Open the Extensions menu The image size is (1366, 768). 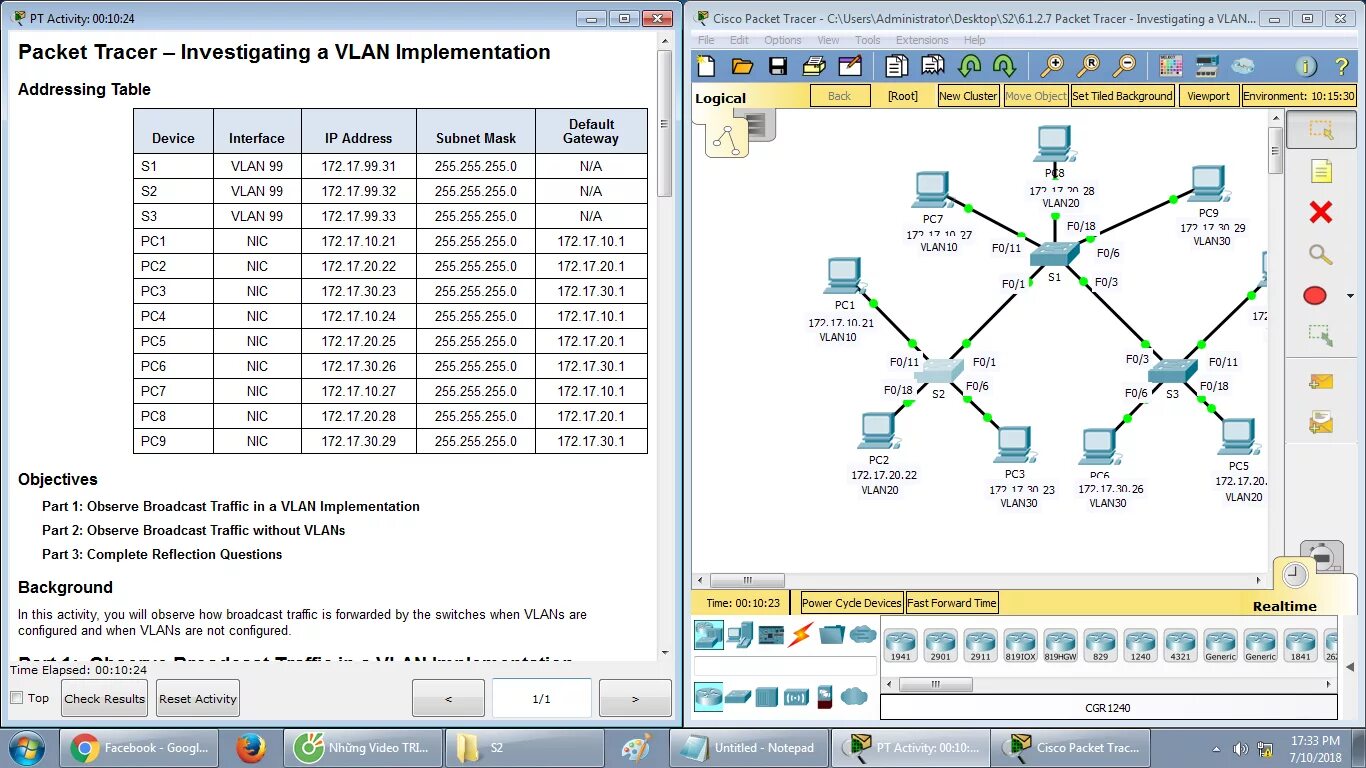[x=922, y=40]
